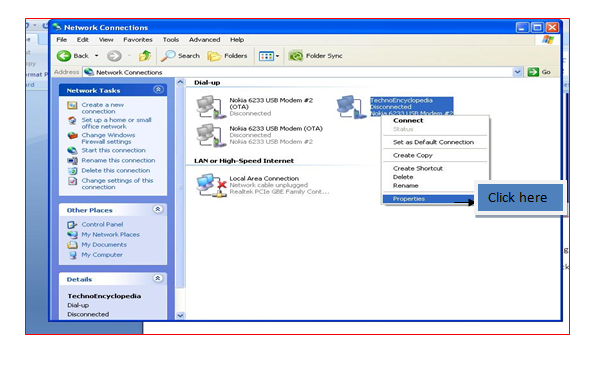This screenshot has height=368, width=603.
Task: Click the Control Panel icon in Other Places
Action: pyautogui.click(x=72, y=225)
